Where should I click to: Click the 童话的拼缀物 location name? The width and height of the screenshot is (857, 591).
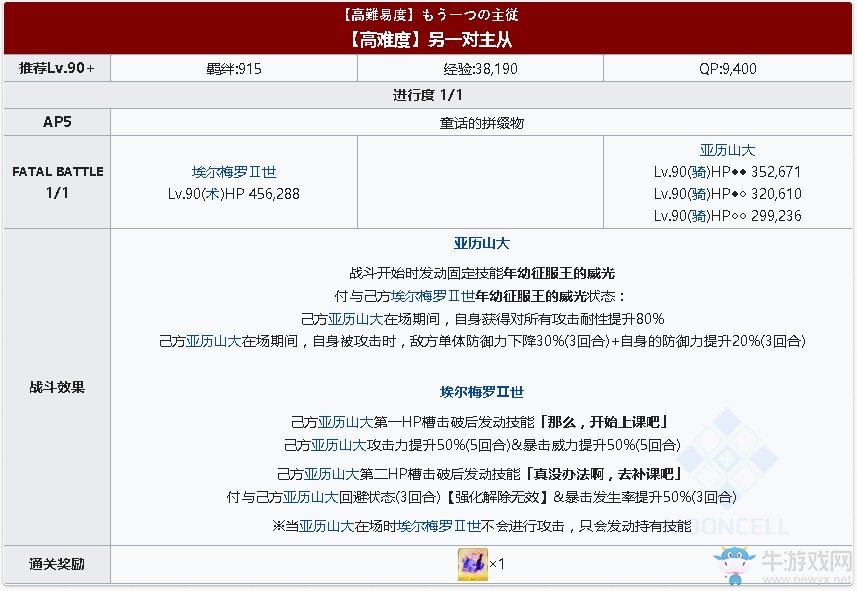point(482,123)
